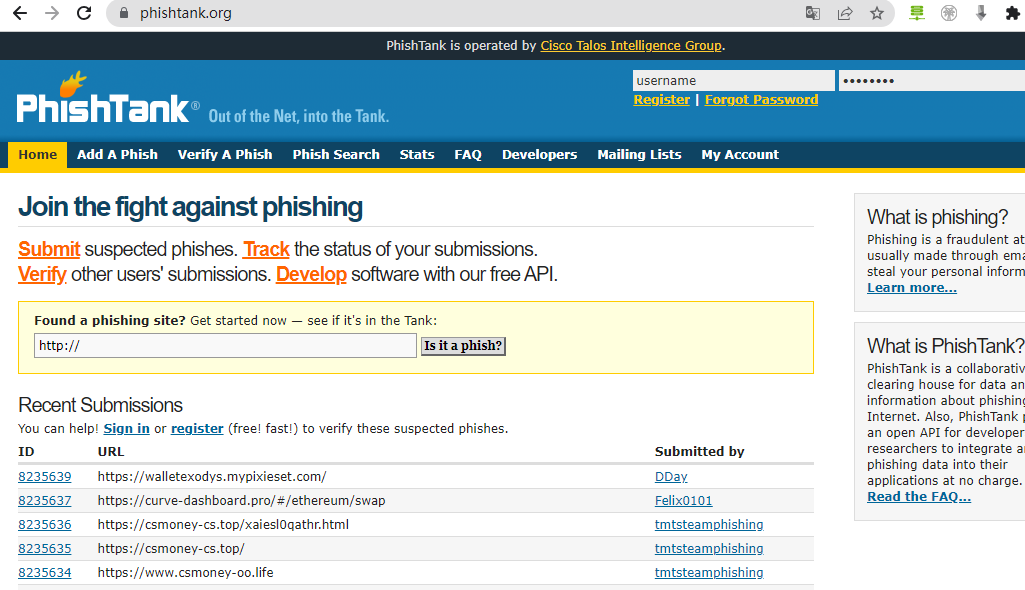
Task: Click the gray down-arrow extension icon
Action: tap(981, 13)
